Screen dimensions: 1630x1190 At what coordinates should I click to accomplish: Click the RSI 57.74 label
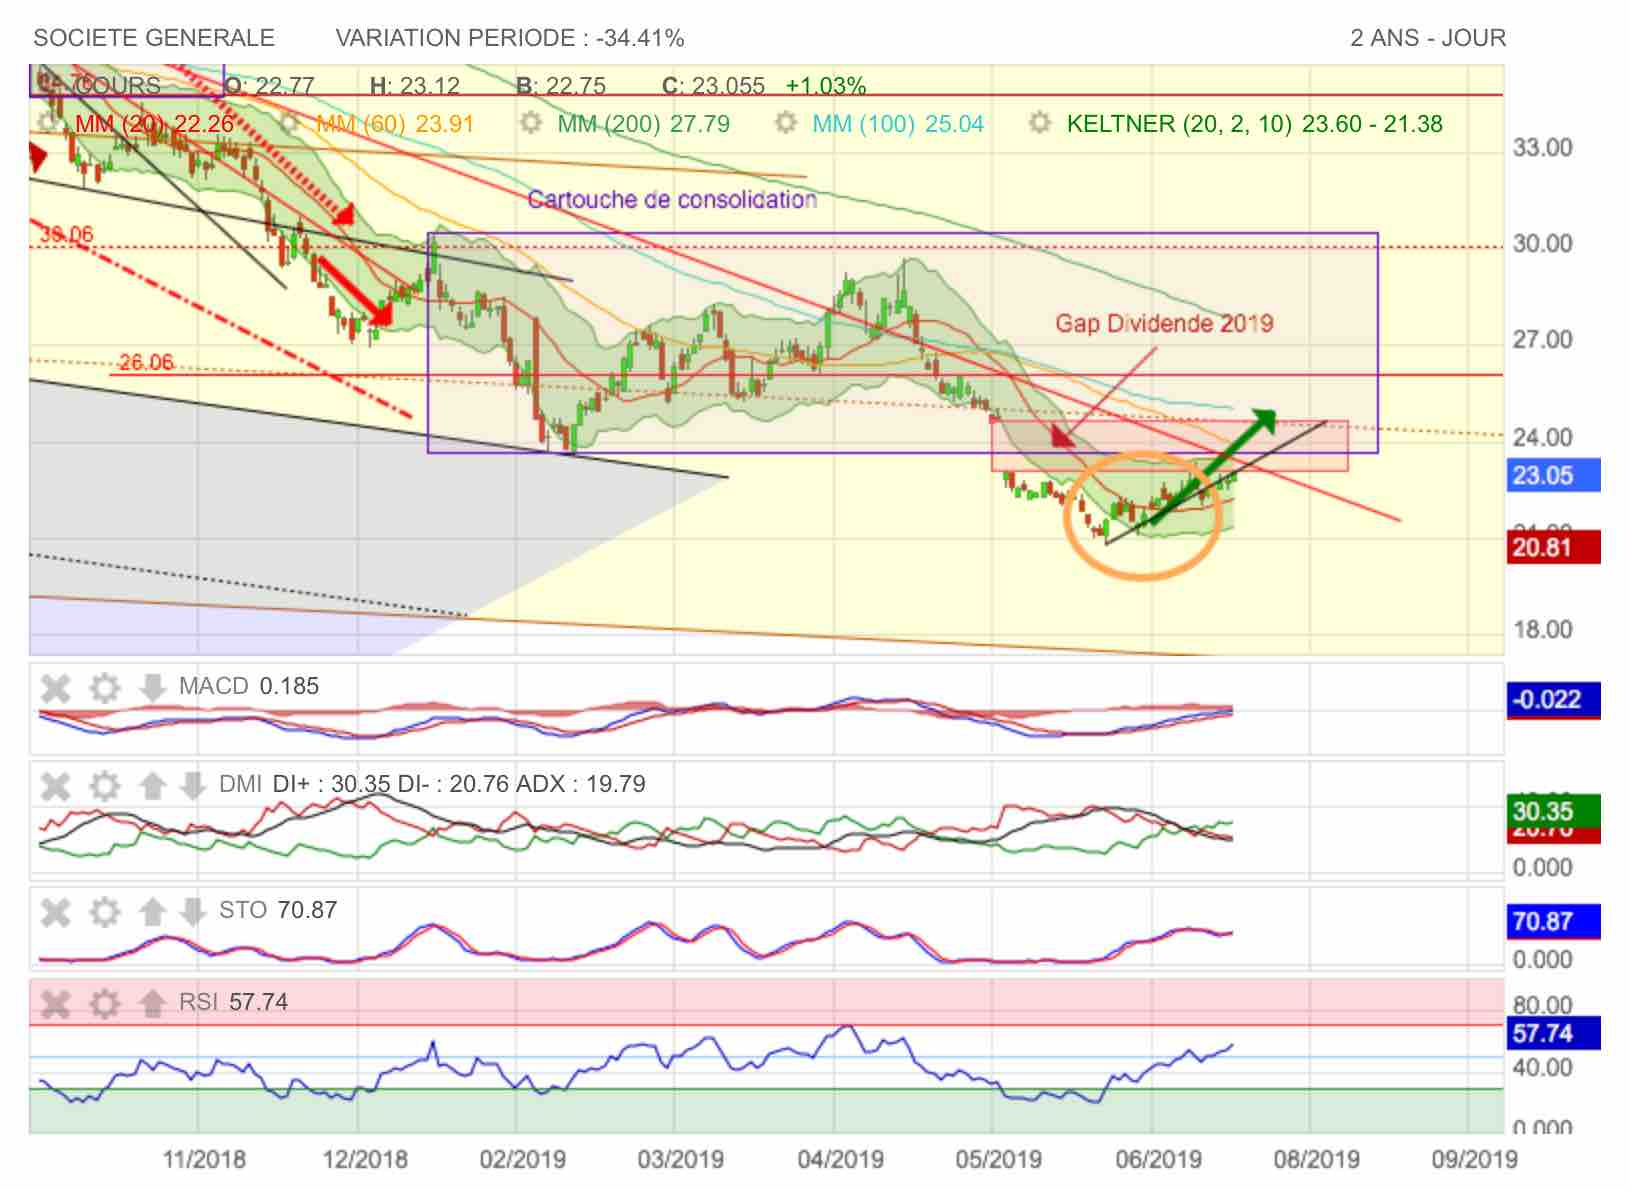point(234,1002)
